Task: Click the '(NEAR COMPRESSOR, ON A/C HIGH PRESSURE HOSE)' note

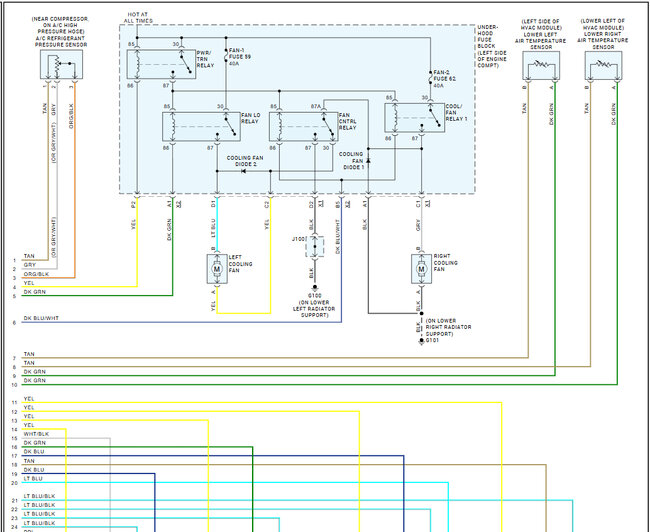Action: [x=61, y=25]
